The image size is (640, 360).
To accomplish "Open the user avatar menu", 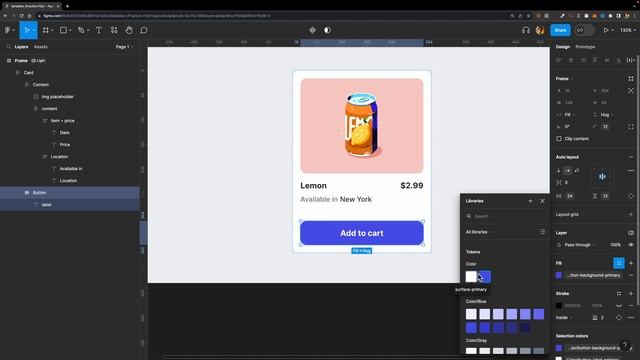I will 540,30.
